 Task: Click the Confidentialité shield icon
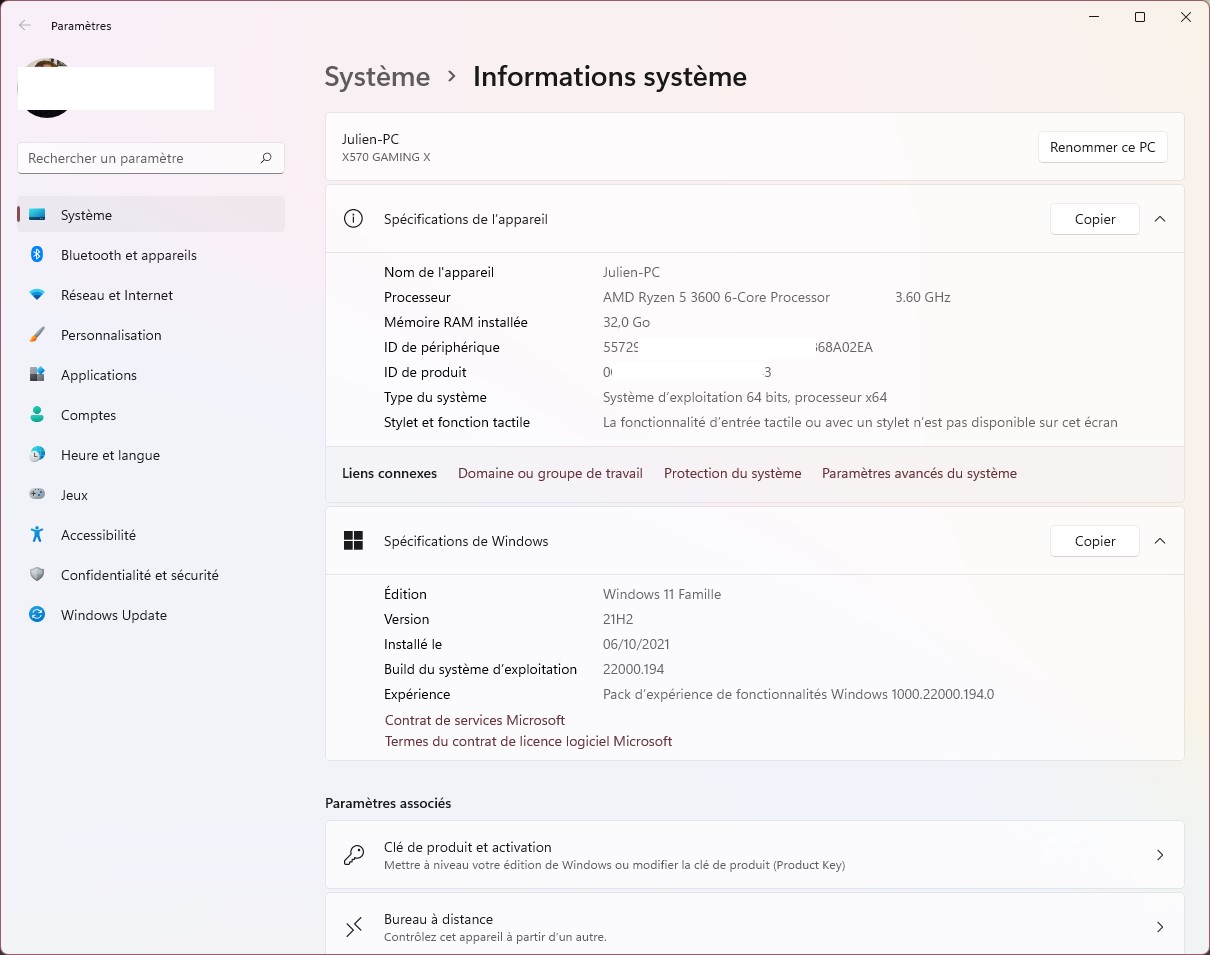tap(37, 575)
